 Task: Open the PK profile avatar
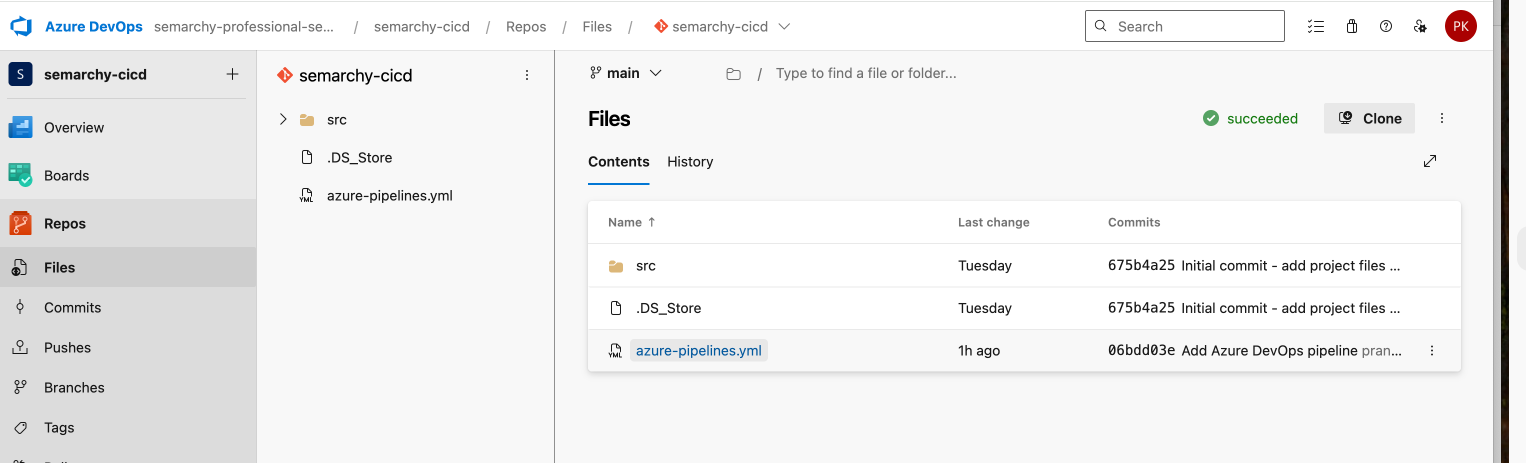1460,27
